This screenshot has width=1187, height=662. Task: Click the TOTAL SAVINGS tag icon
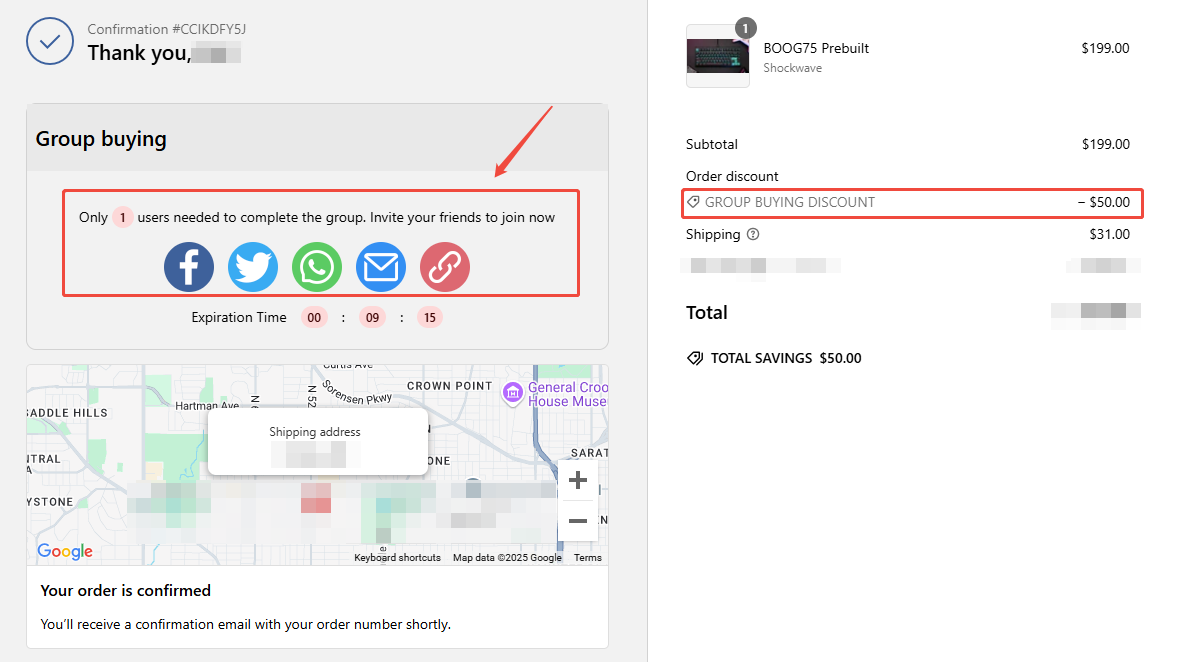point(695,358)
